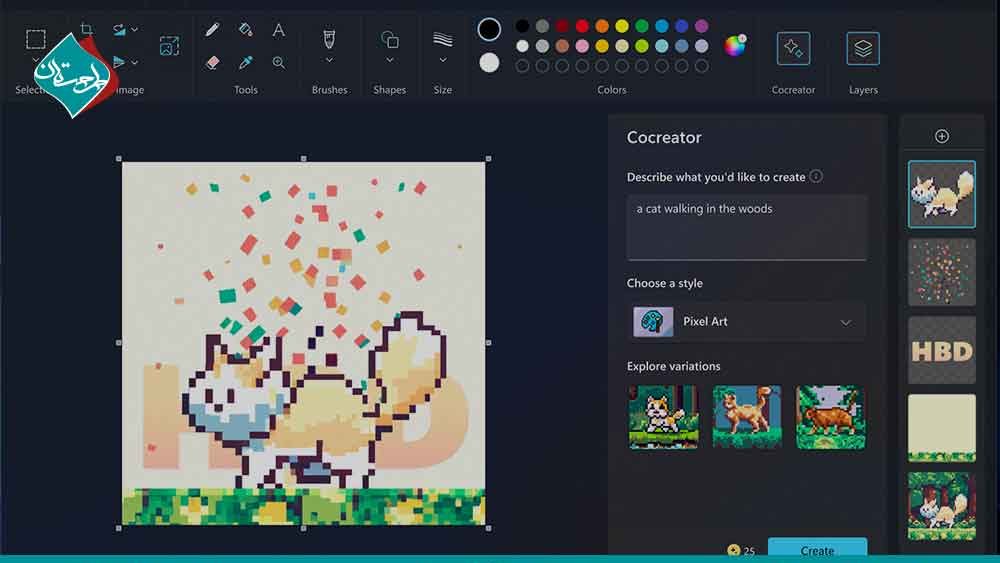Pick the green palette color in top row

pyautogui.click(x=642, y=26)
